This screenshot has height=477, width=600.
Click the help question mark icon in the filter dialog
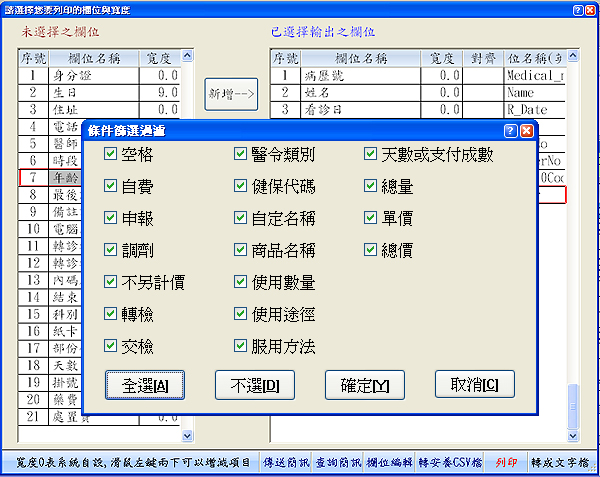pyautogui.click(x=510, y=130)
